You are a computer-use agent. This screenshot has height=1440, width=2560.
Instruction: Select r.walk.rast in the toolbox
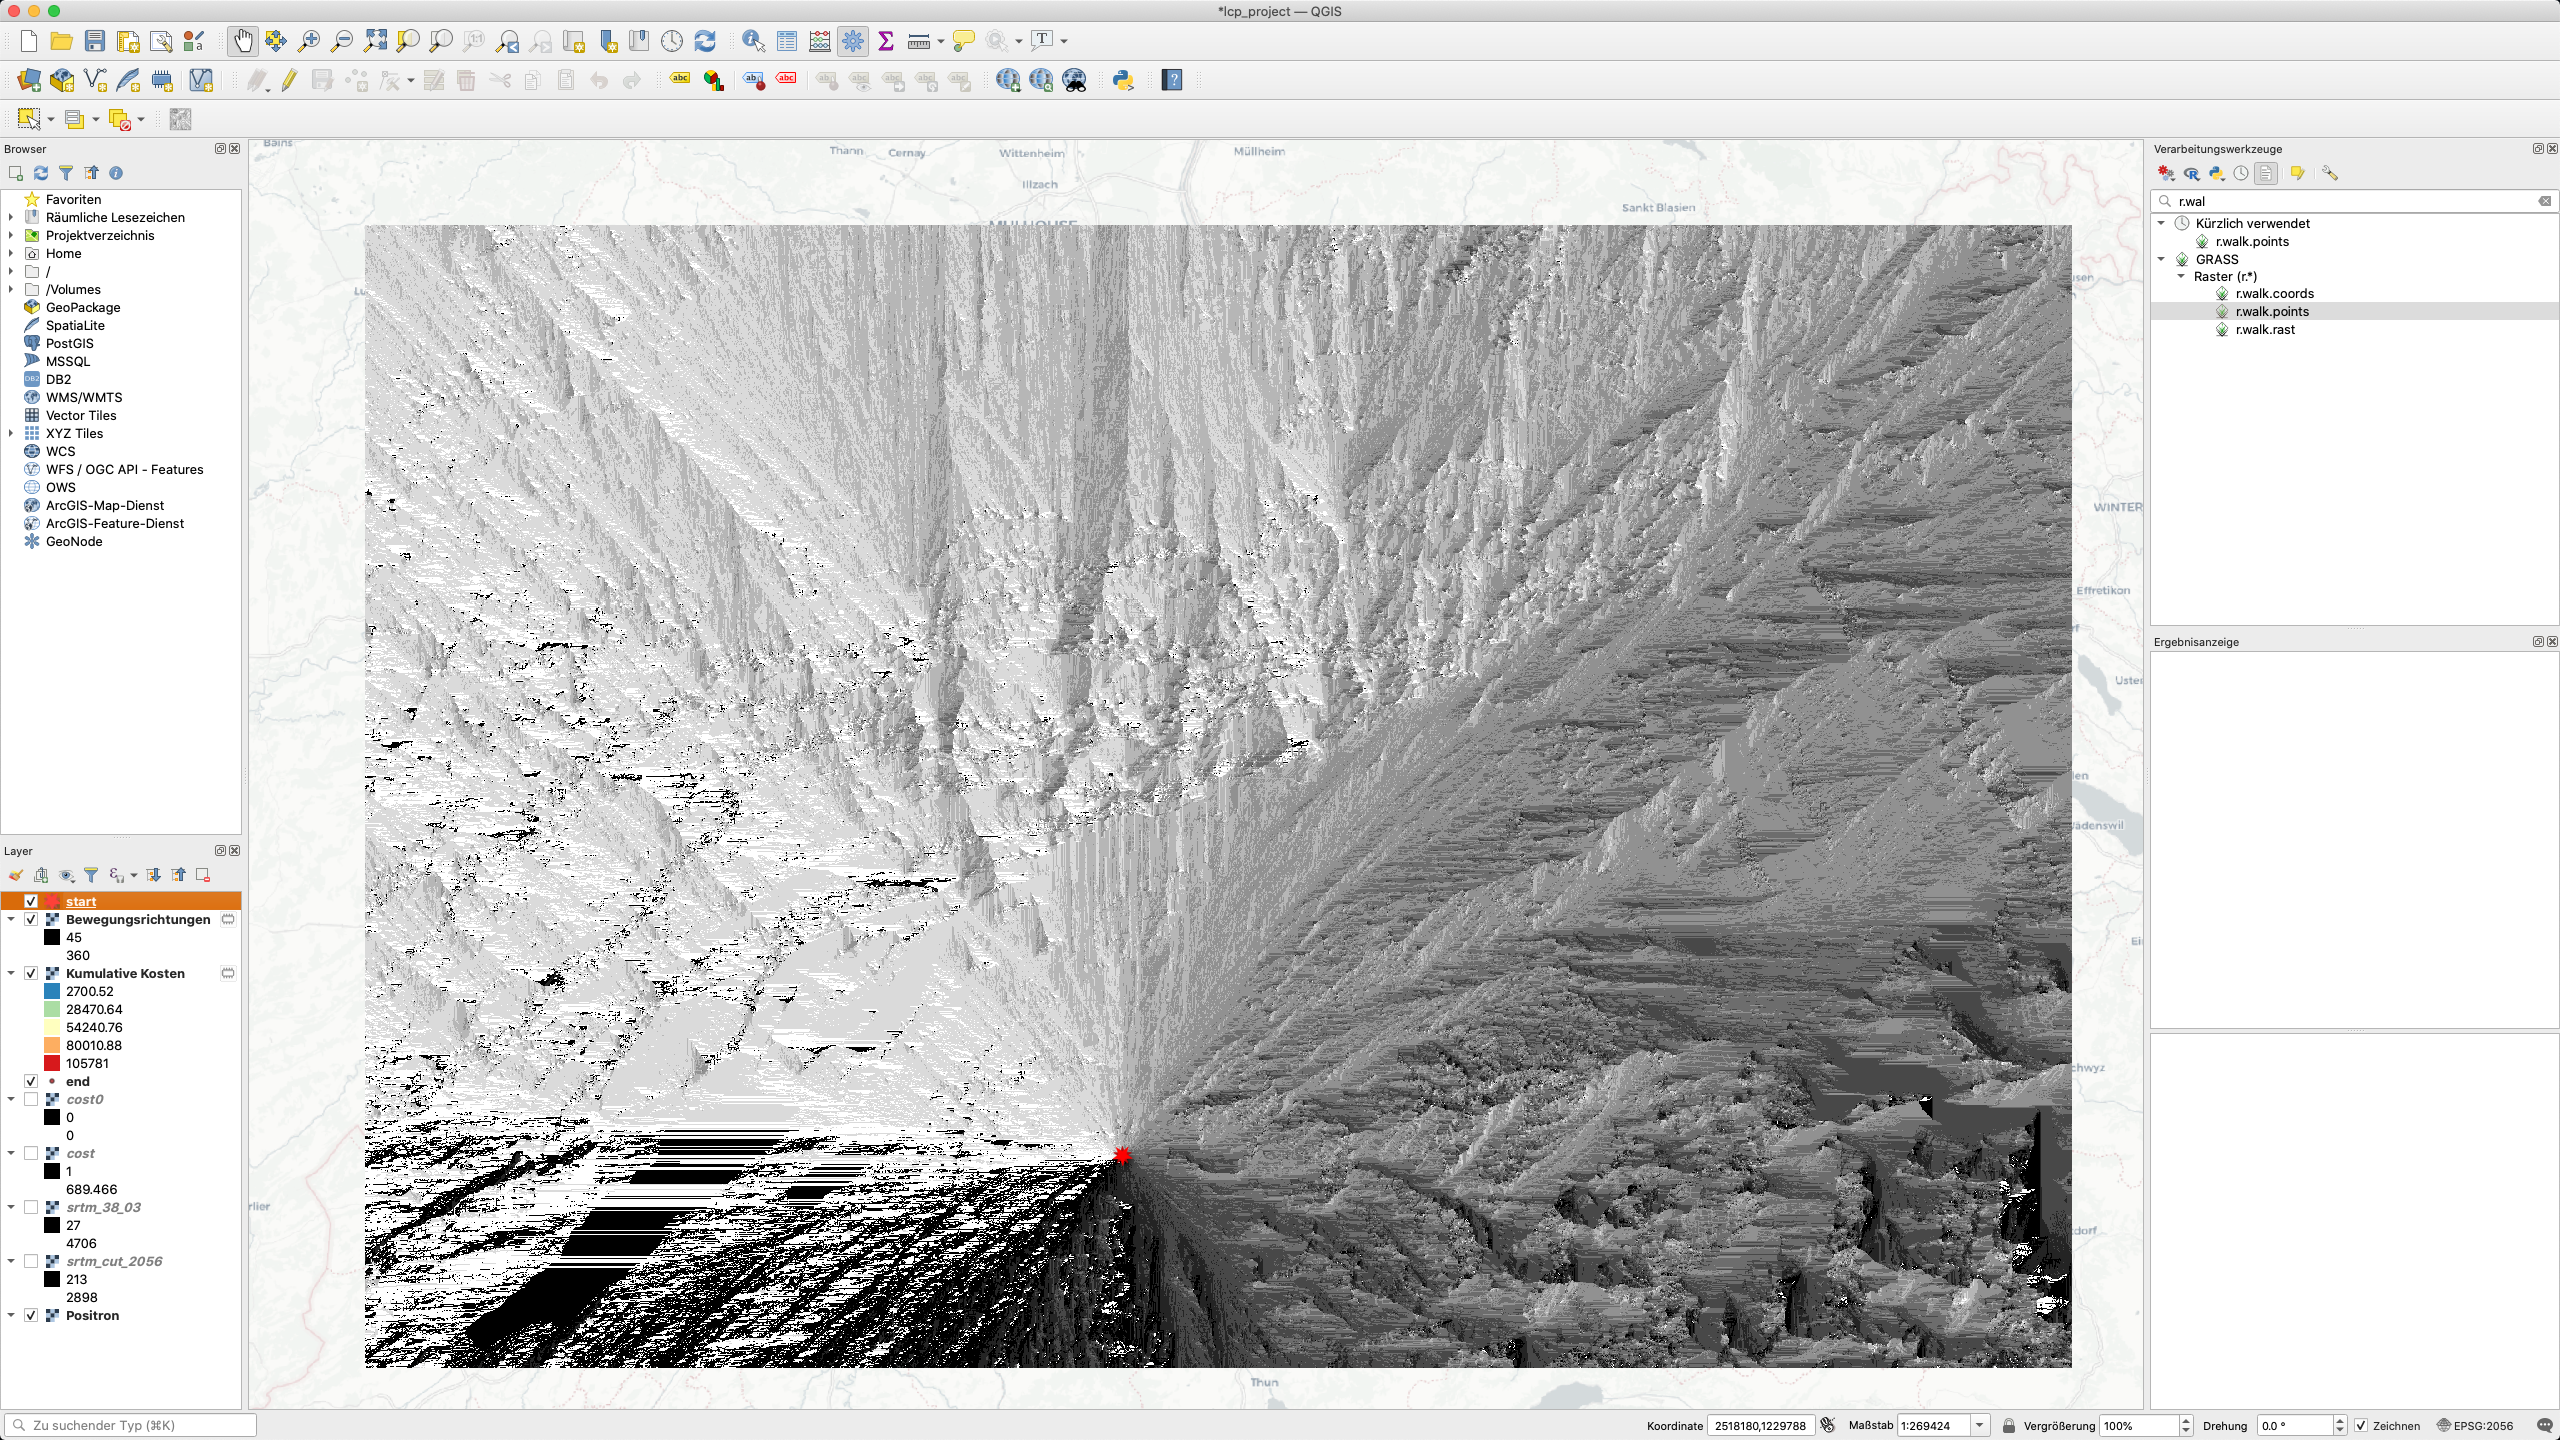(x=2265, y=329)
